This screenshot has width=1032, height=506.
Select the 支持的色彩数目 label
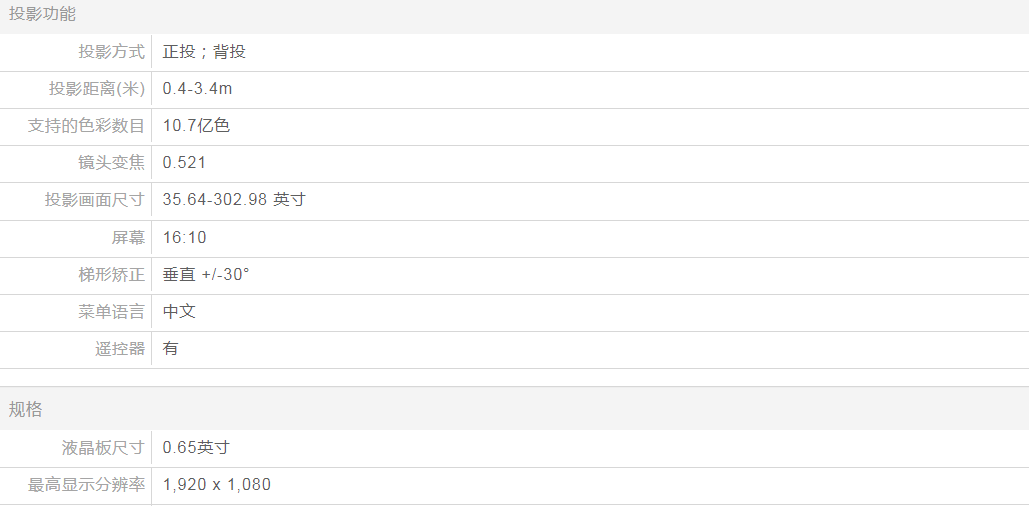87,126
